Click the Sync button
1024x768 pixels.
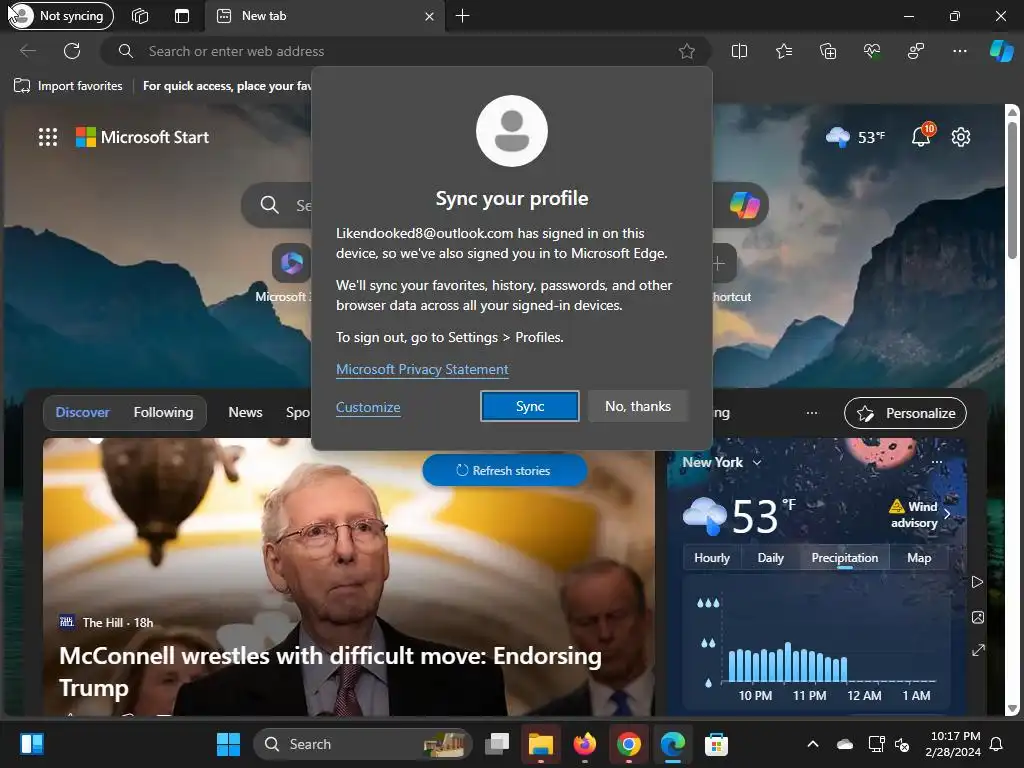pos(530,406)
